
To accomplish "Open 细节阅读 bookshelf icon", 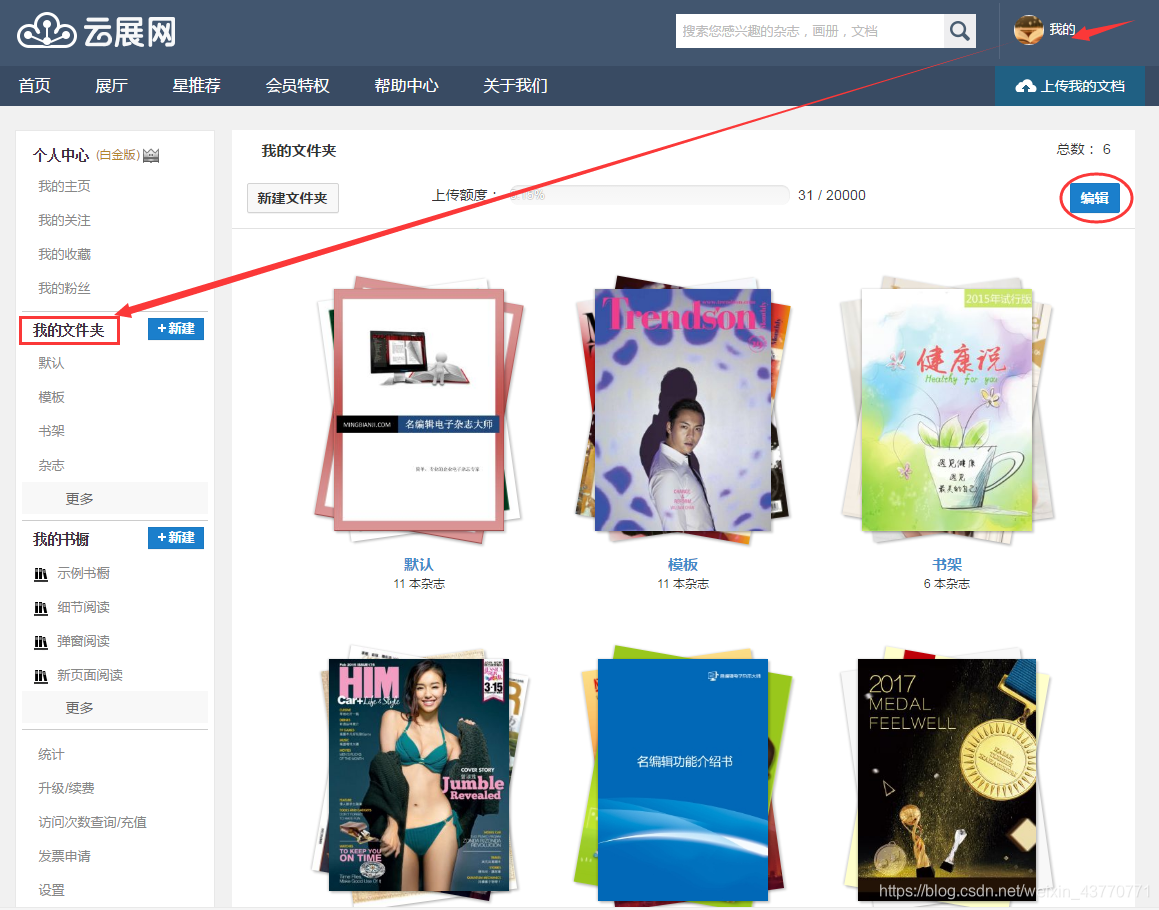I will 41,608.
